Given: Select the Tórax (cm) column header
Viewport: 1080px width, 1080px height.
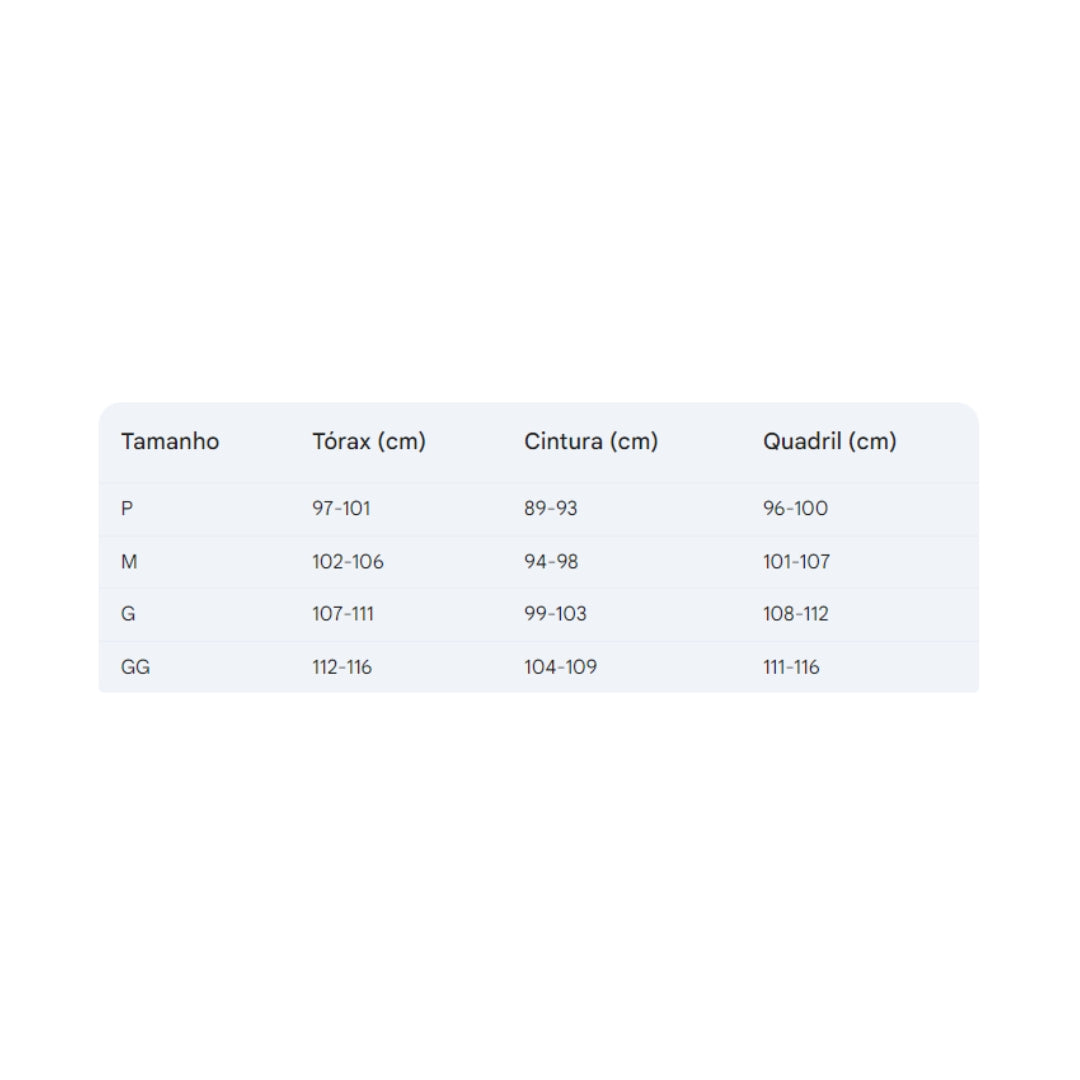Looking at the screenshot, I should (369, 441).
